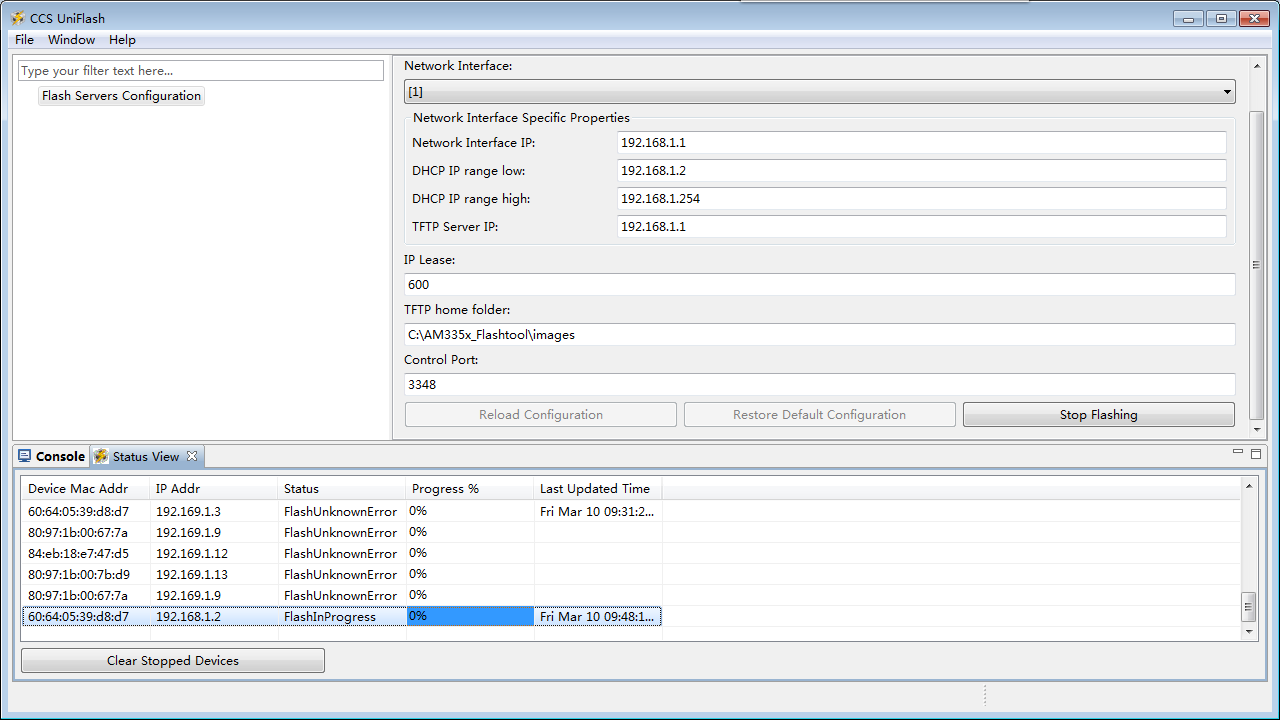Close the Status View tab

point(192,456)
